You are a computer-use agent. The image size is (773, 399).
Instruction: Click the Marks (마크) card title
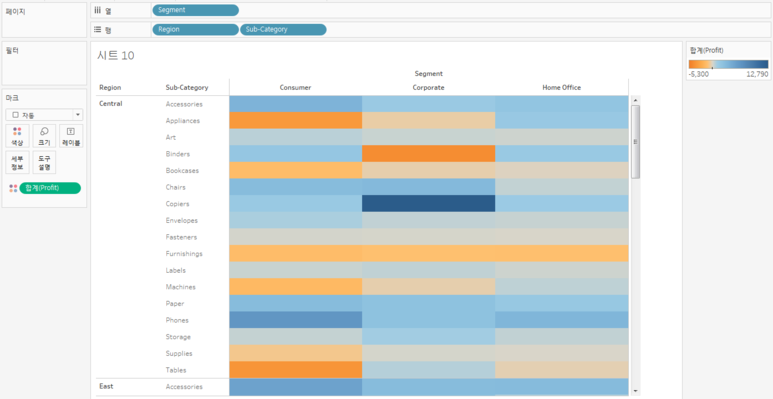[12, 98]
